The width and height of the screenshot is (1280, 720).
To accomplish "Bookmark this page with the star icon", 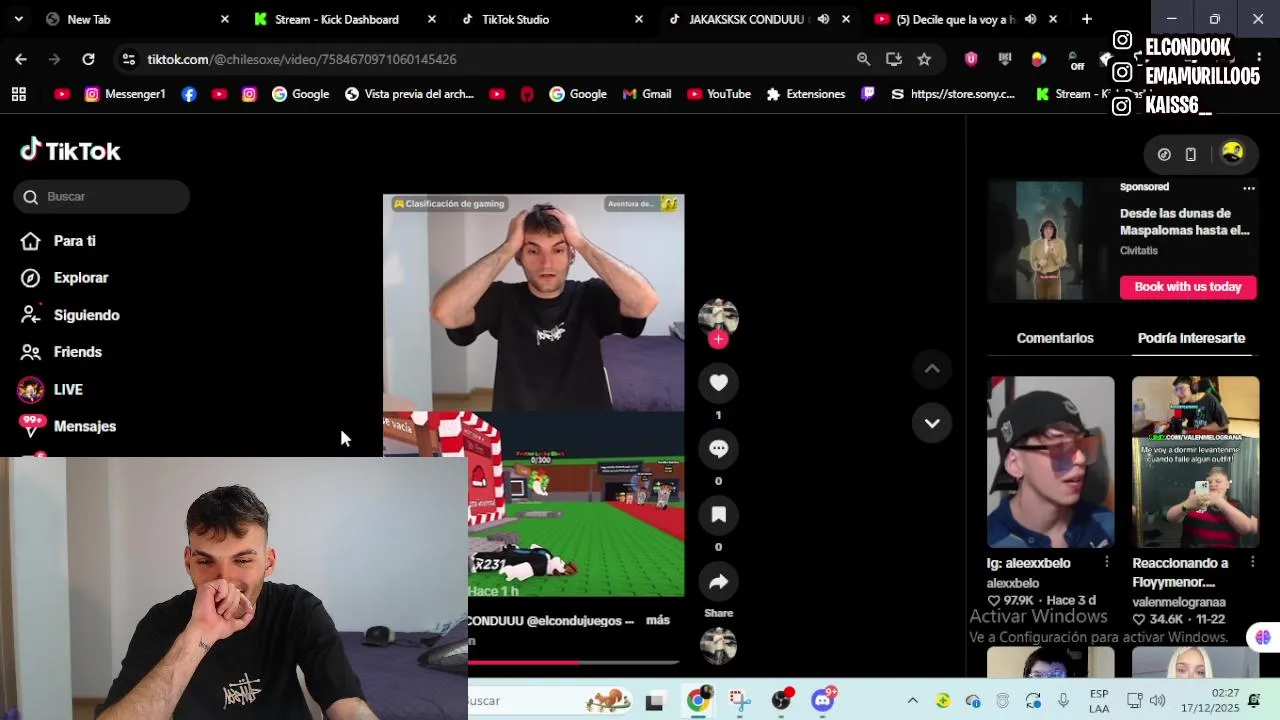I will [x=924, y=59].
